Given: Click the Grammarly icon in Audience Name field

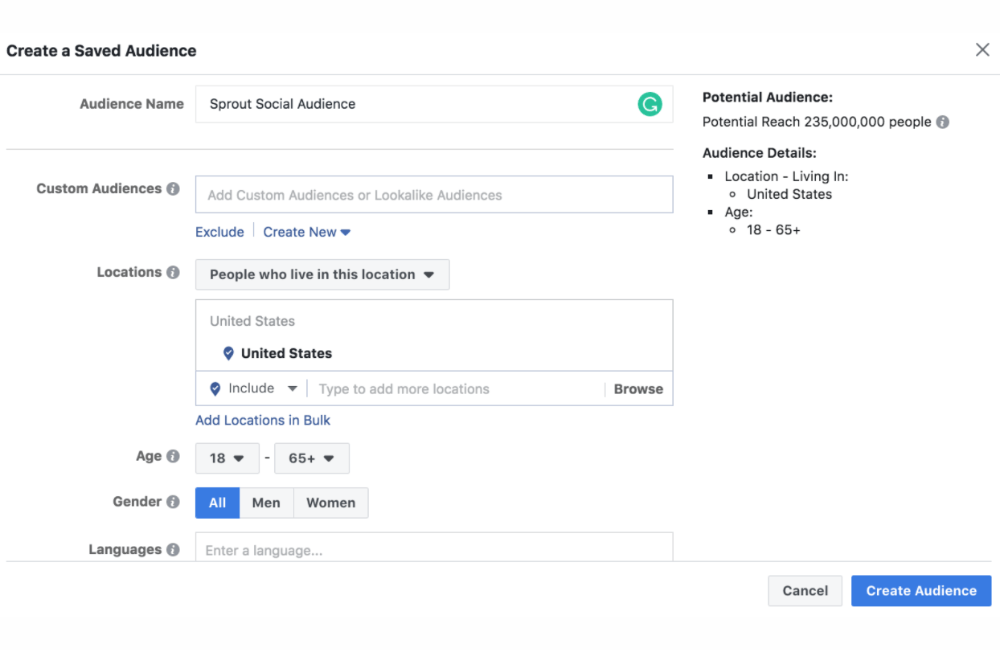Looking at the screenshot, I should pos(649,104).
